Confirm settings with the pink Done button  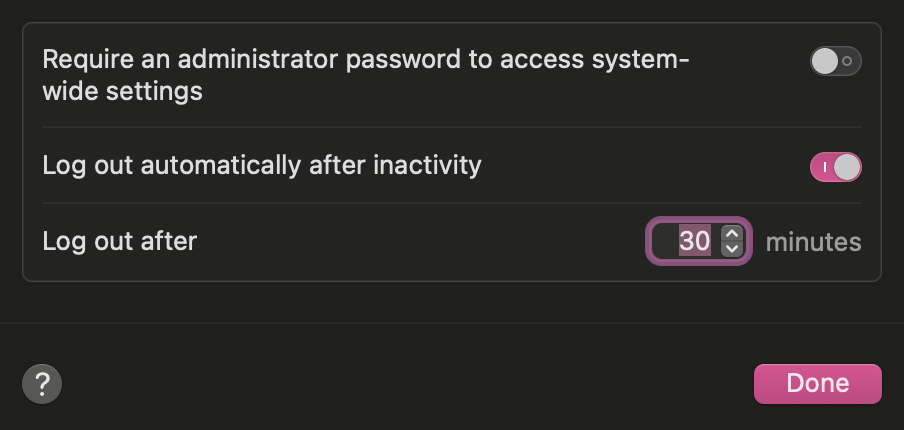pos(817,384)
